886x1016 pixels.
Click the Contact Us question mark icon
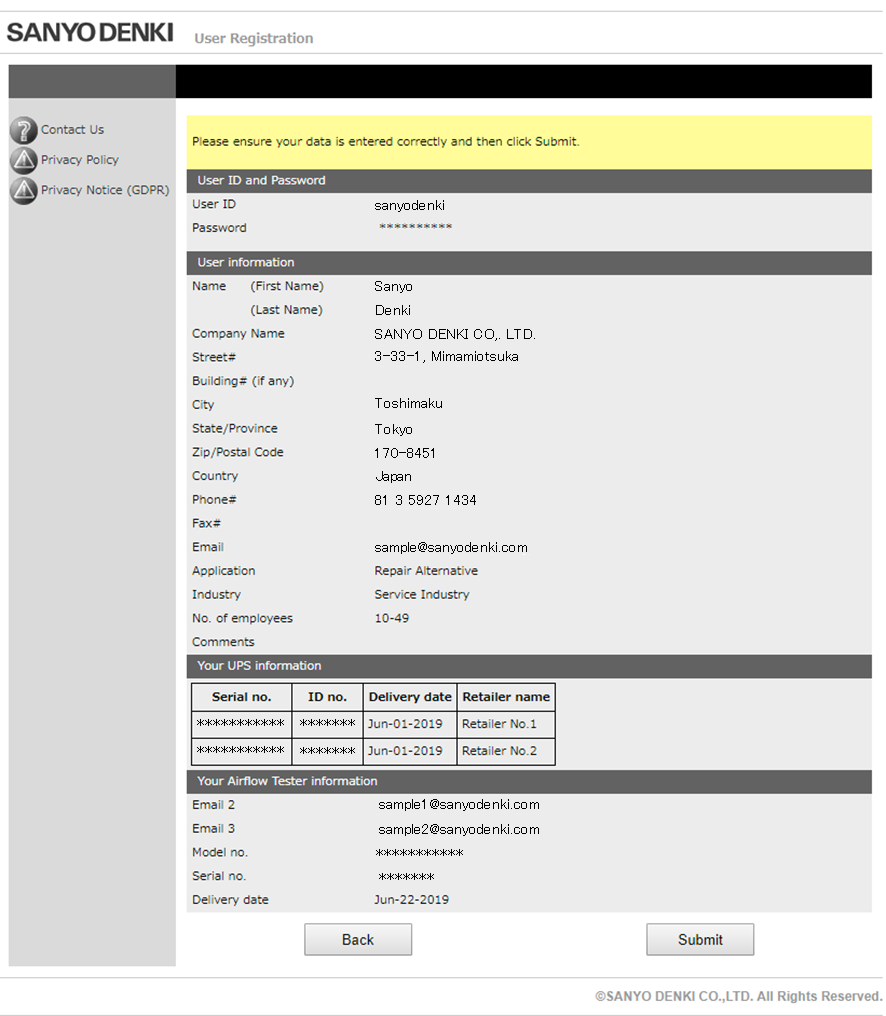coord(24,130)
